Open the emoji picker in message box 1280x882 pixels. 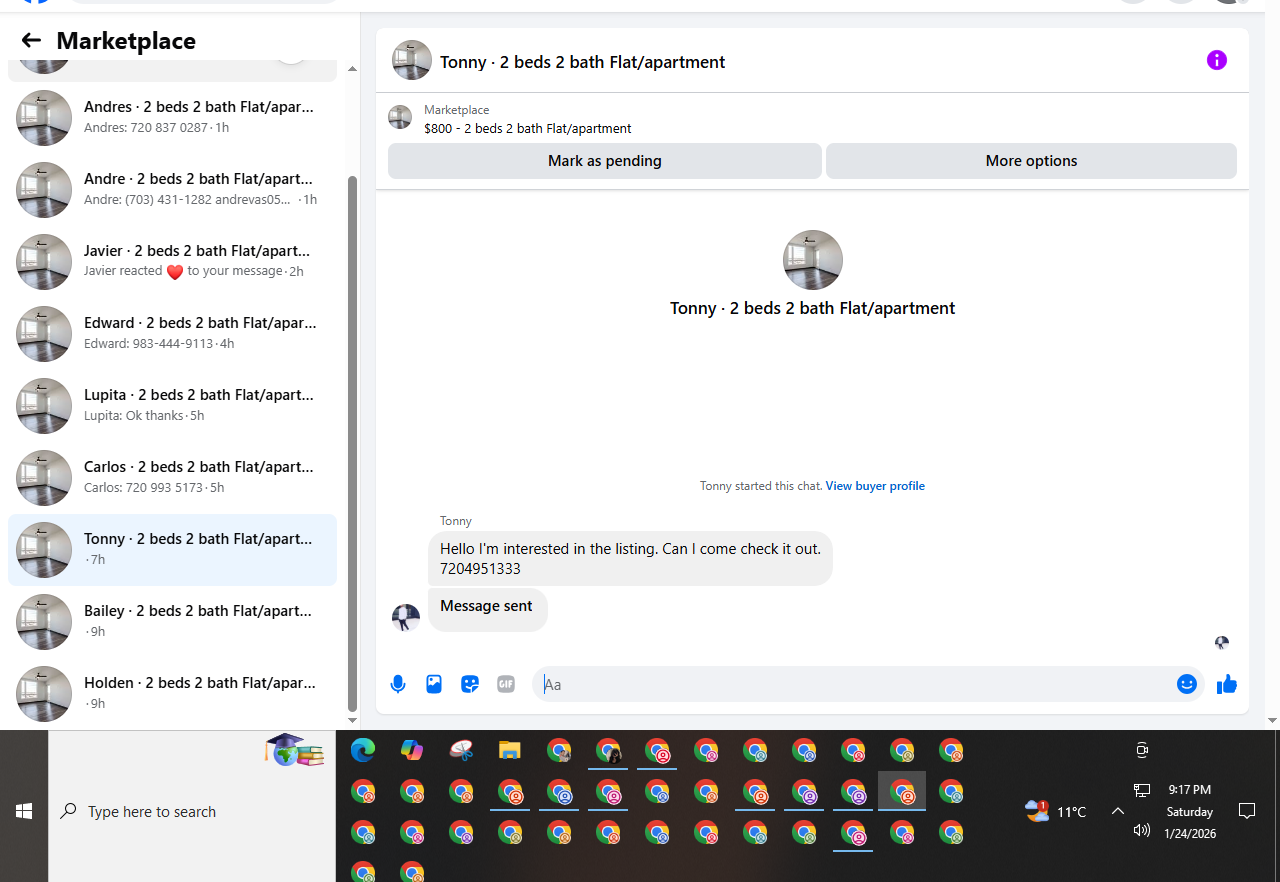pyautogui.click(x=1187, y=684)
